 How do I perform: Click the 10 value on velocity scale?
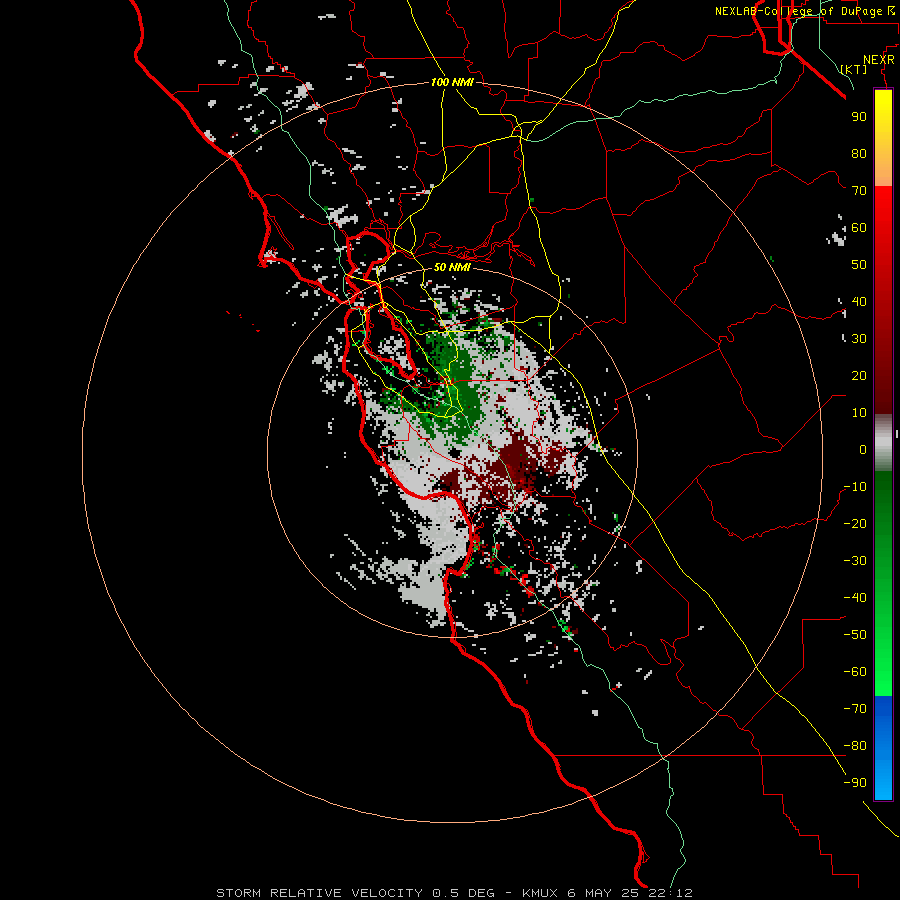pyautogui.click(x=859, y=413)
